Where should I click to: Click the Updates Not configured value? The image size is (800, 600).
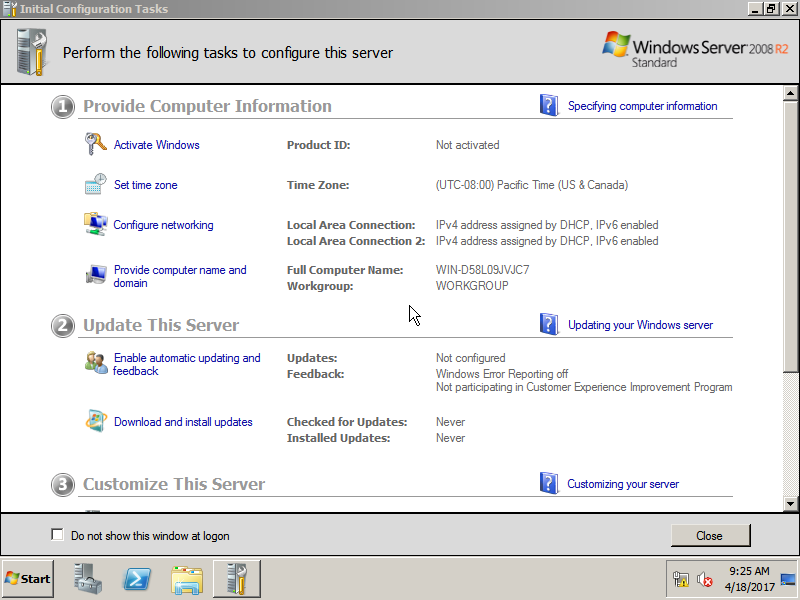(x=470, y=358)
